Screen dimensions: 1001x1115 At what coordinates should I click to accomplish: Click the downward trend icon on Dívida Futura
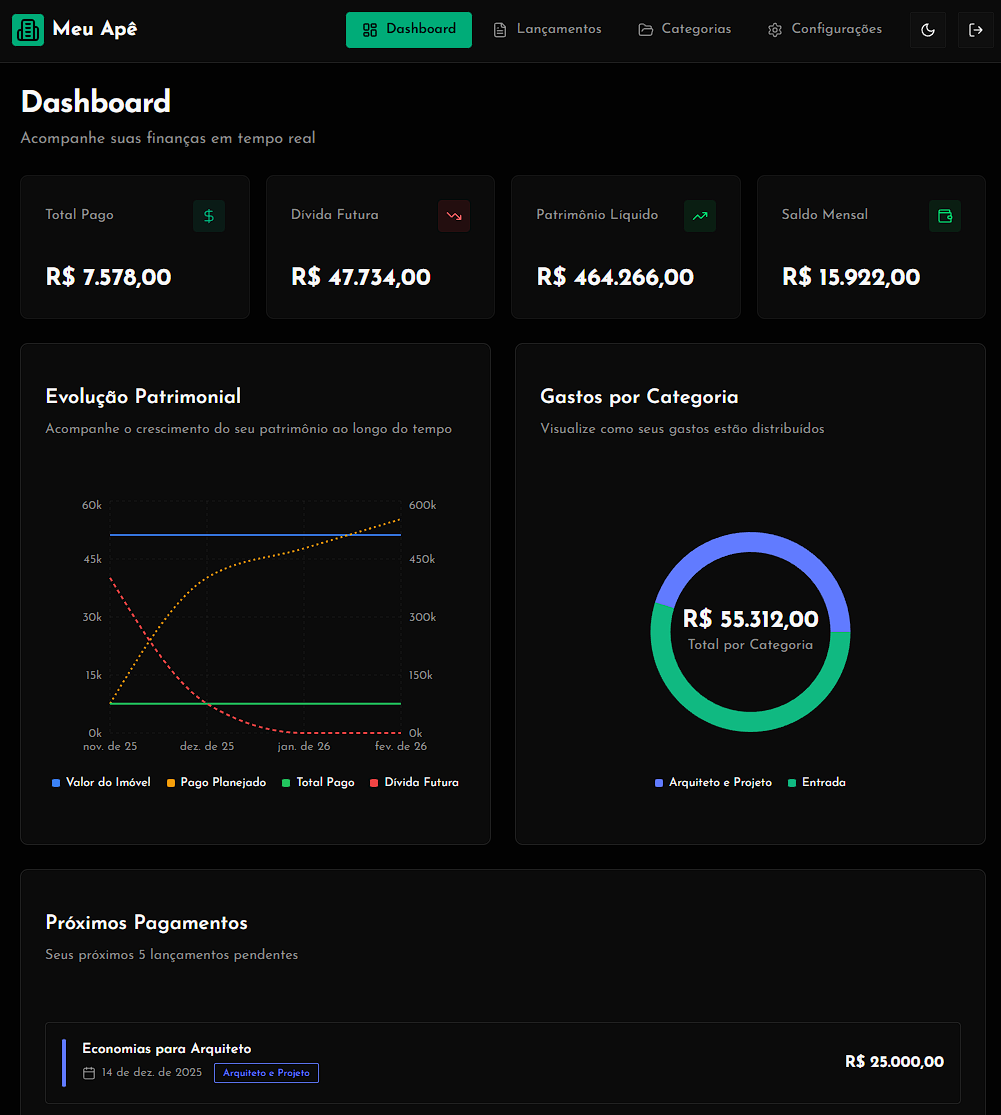454,215
